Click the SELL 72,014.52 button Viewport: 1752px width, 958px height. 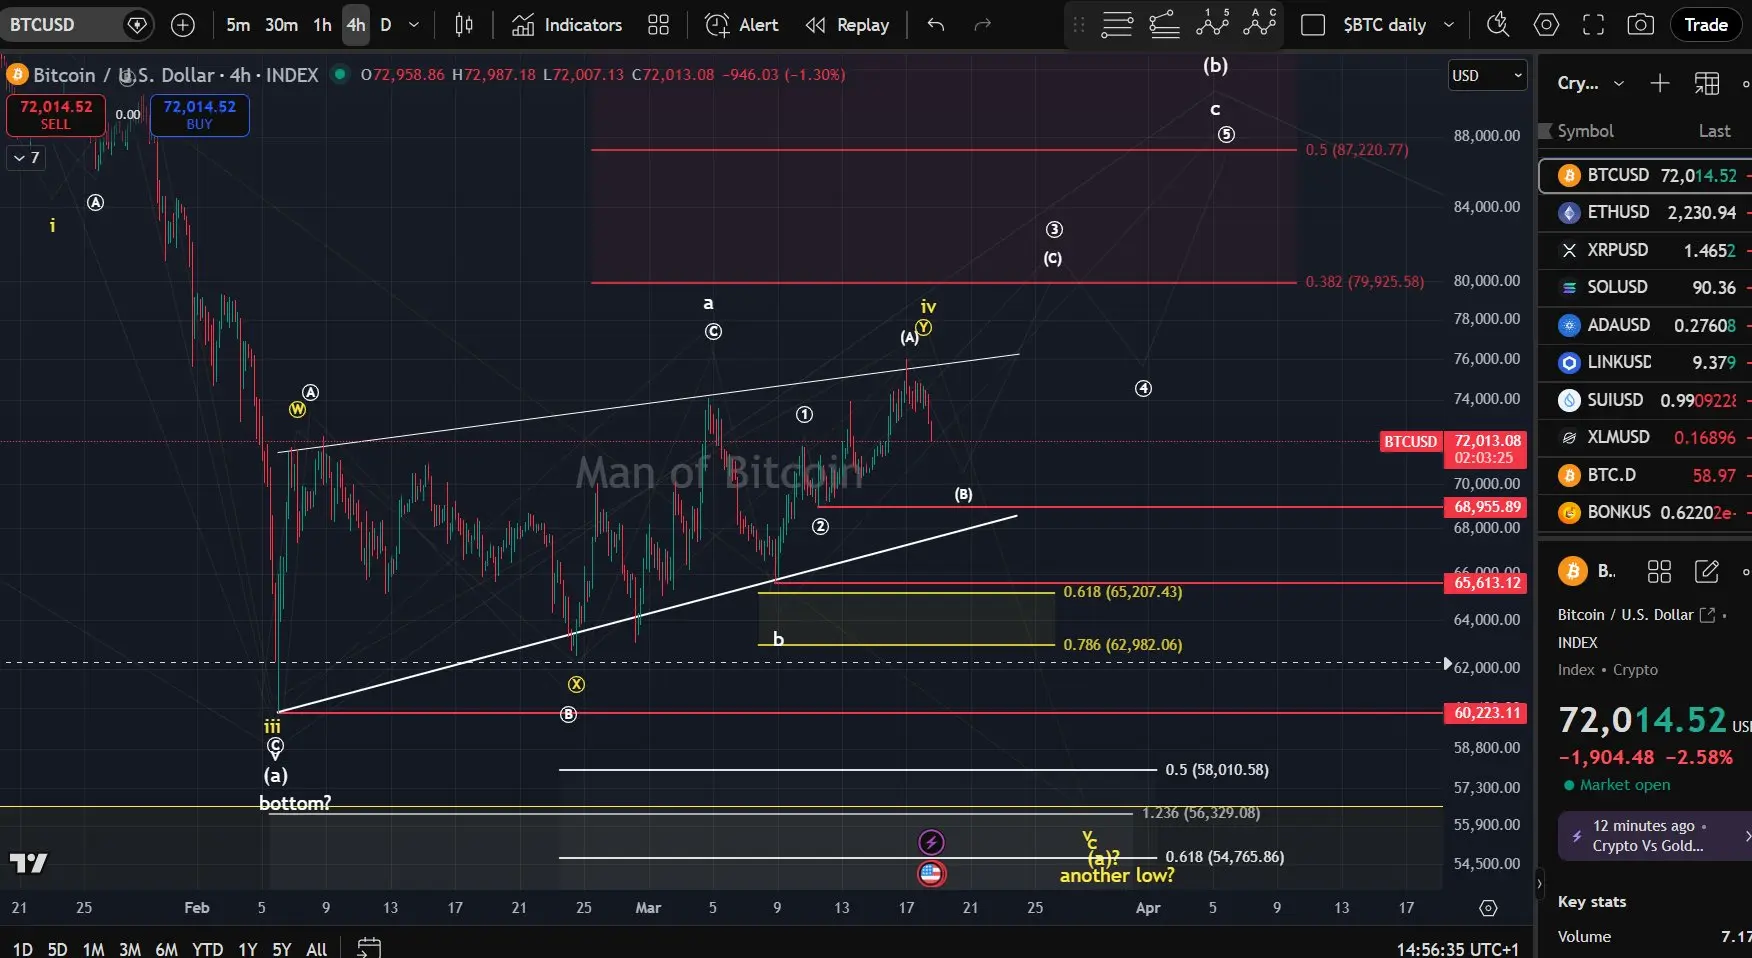(56, 115)
